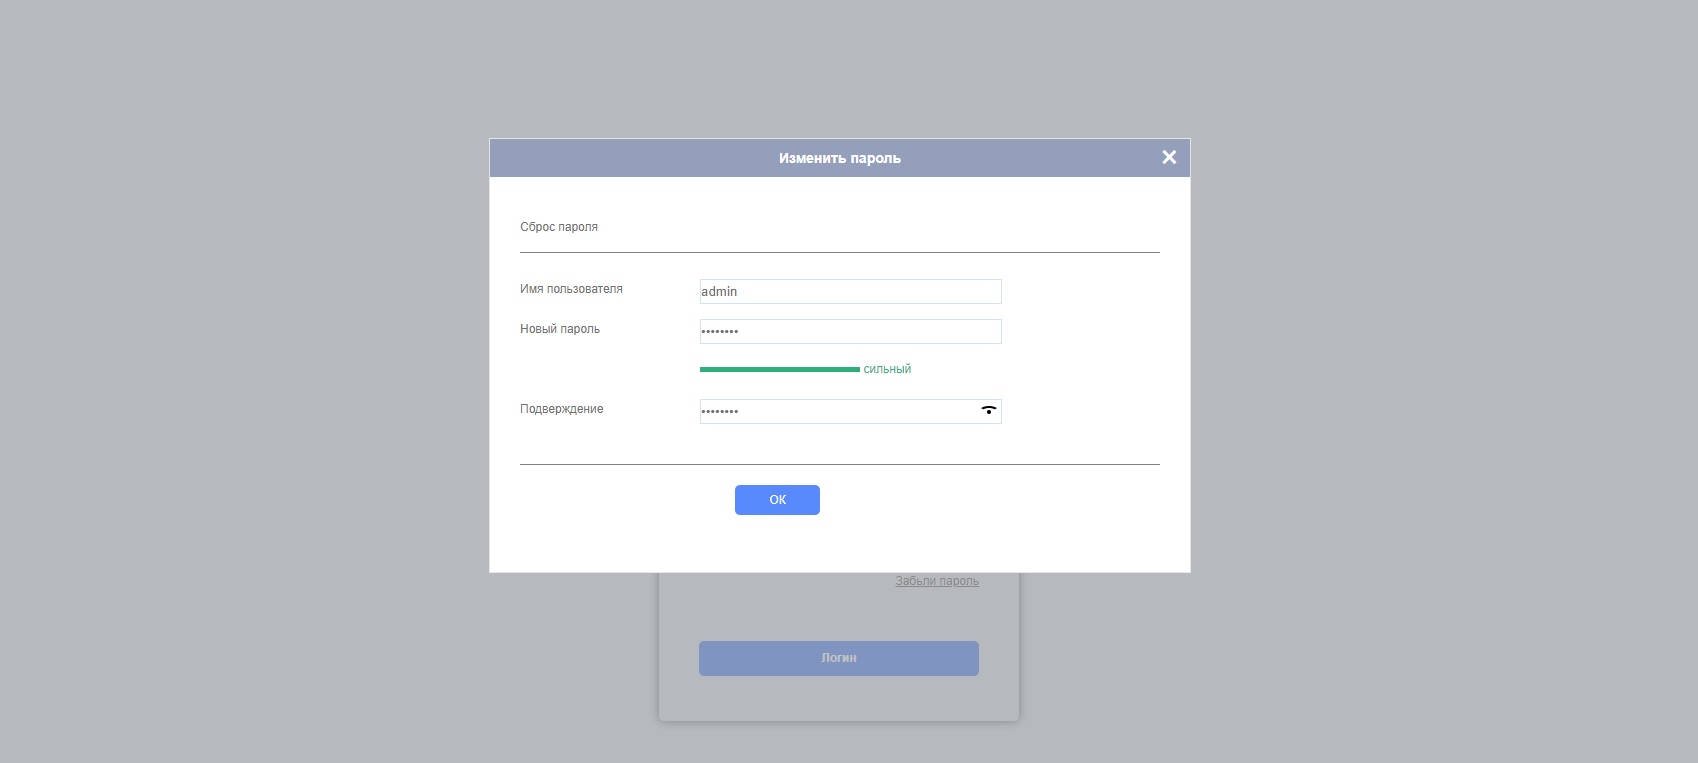
Task: Close the change password dialog
Action: pyautogui.click(x=1169, y=157)
